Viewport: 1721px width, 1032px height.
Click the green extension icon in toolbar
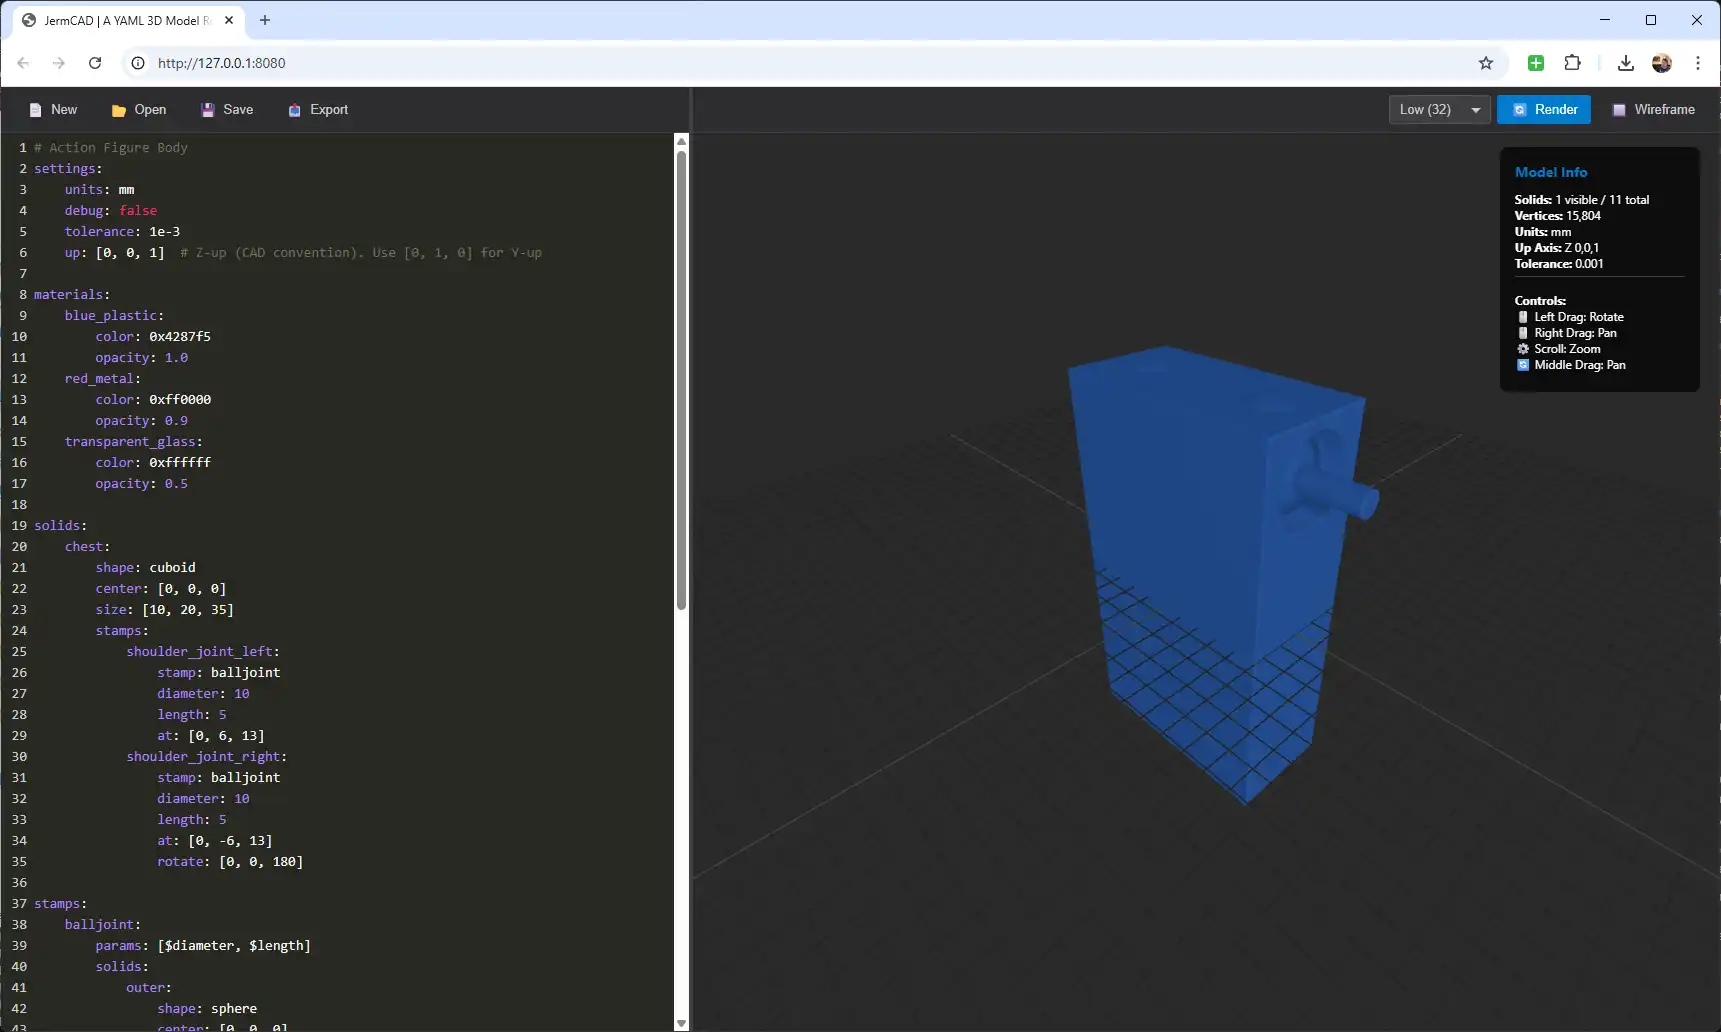click(1536, 63)
